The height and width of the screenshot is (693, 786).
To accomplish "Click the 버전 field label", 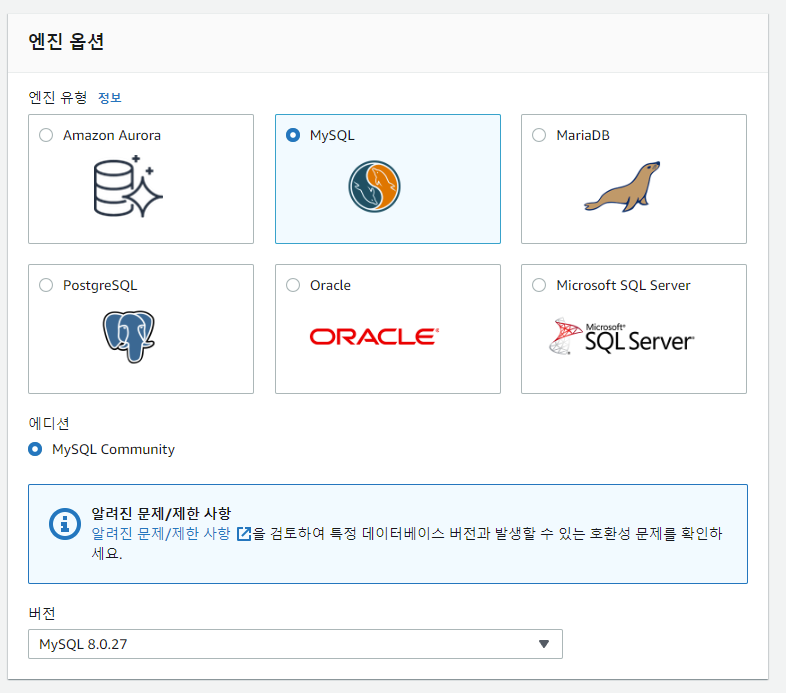I will [42, 613].
